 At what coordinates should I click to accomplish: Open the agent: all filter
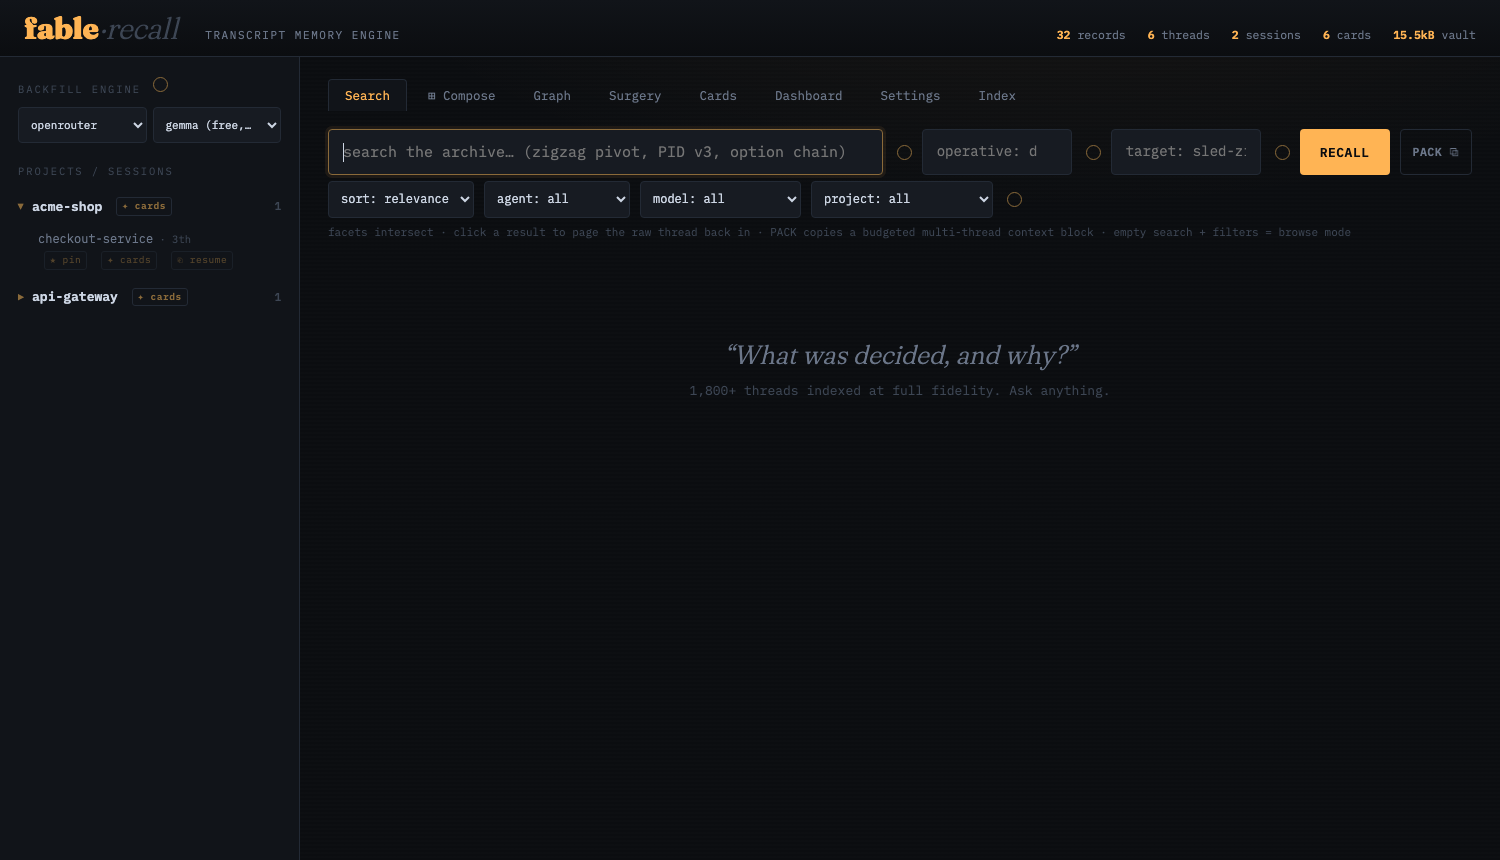557,199
